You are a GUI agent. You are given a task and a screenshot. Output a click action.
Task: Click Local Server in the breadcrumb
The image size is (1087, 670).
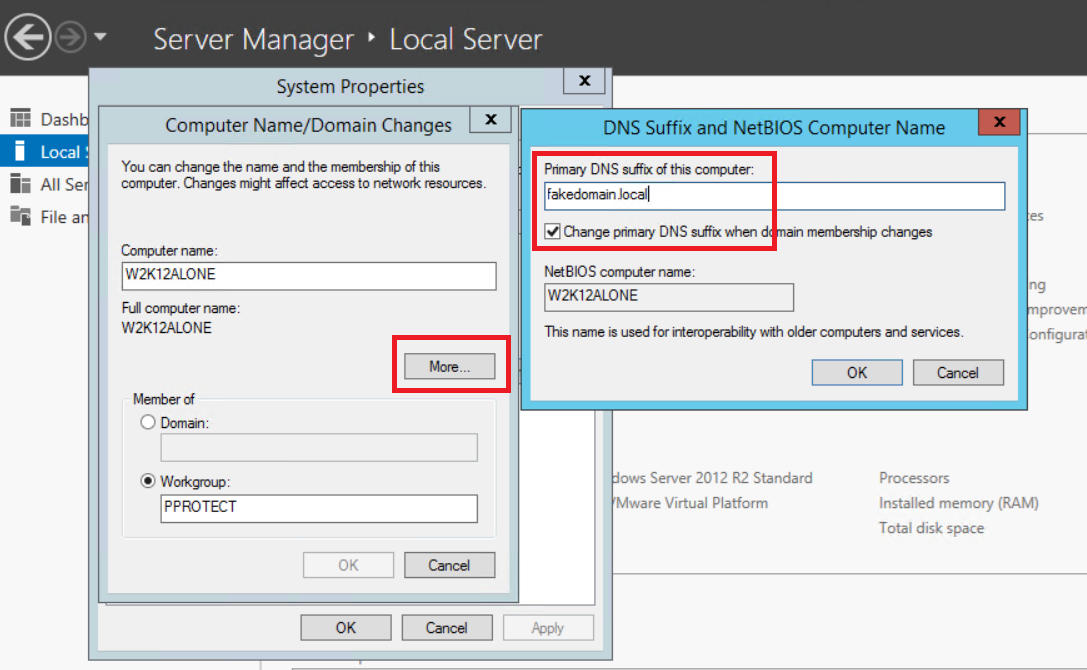pyautogui.click(x=466, y=39)
